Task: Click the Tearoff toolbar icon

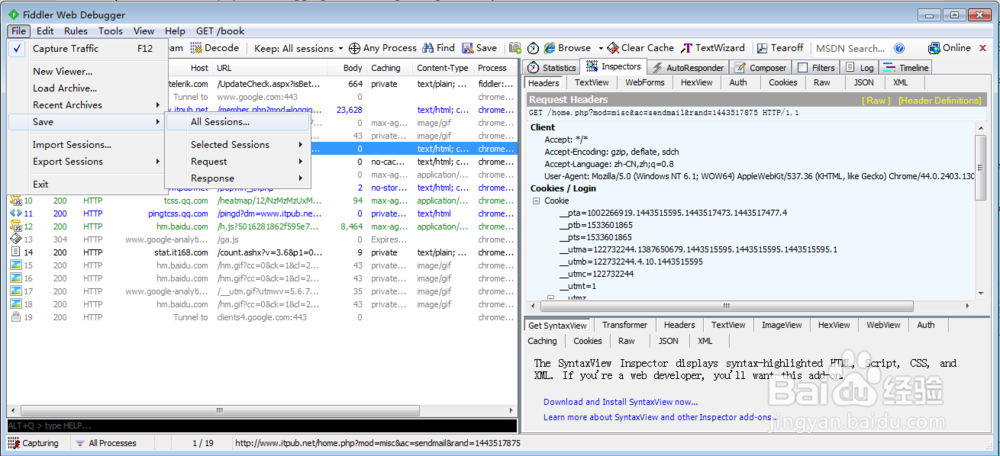Action: point(762,48)
